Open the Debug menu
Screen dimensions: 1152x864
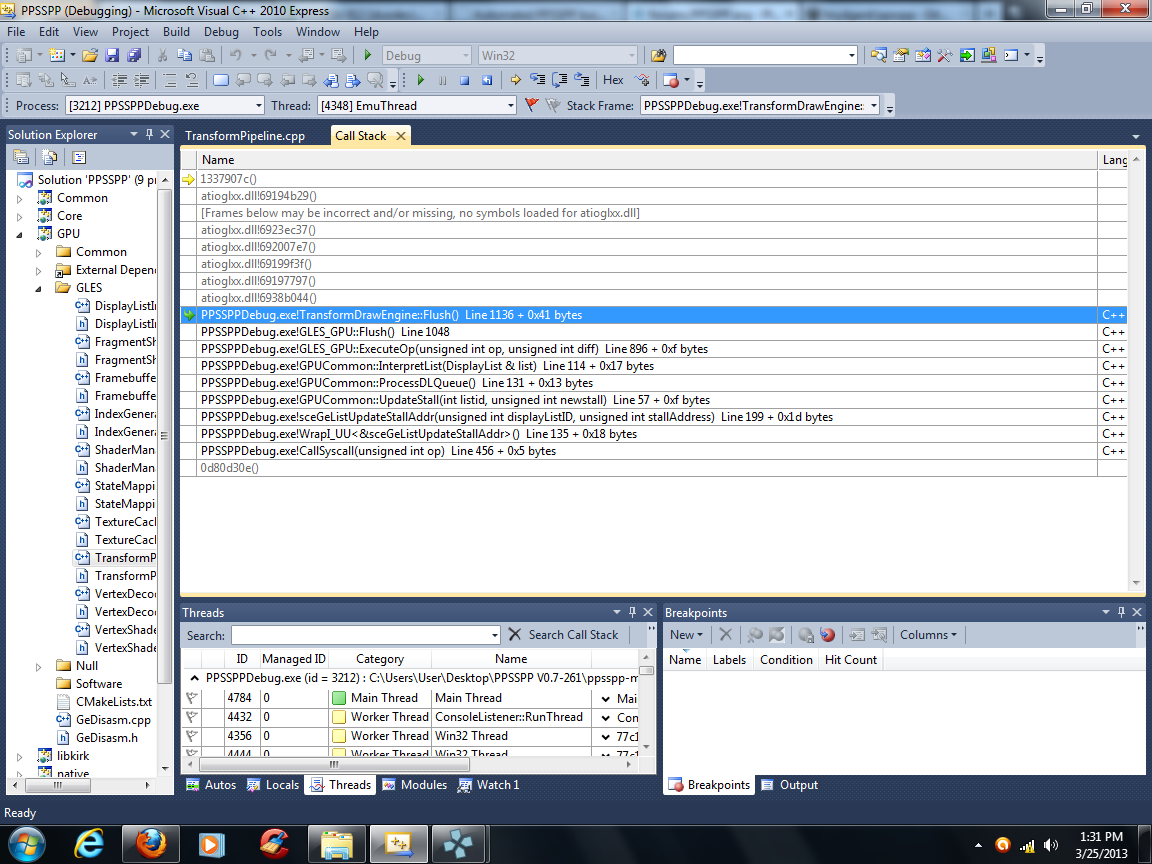[x=221, y=32]
